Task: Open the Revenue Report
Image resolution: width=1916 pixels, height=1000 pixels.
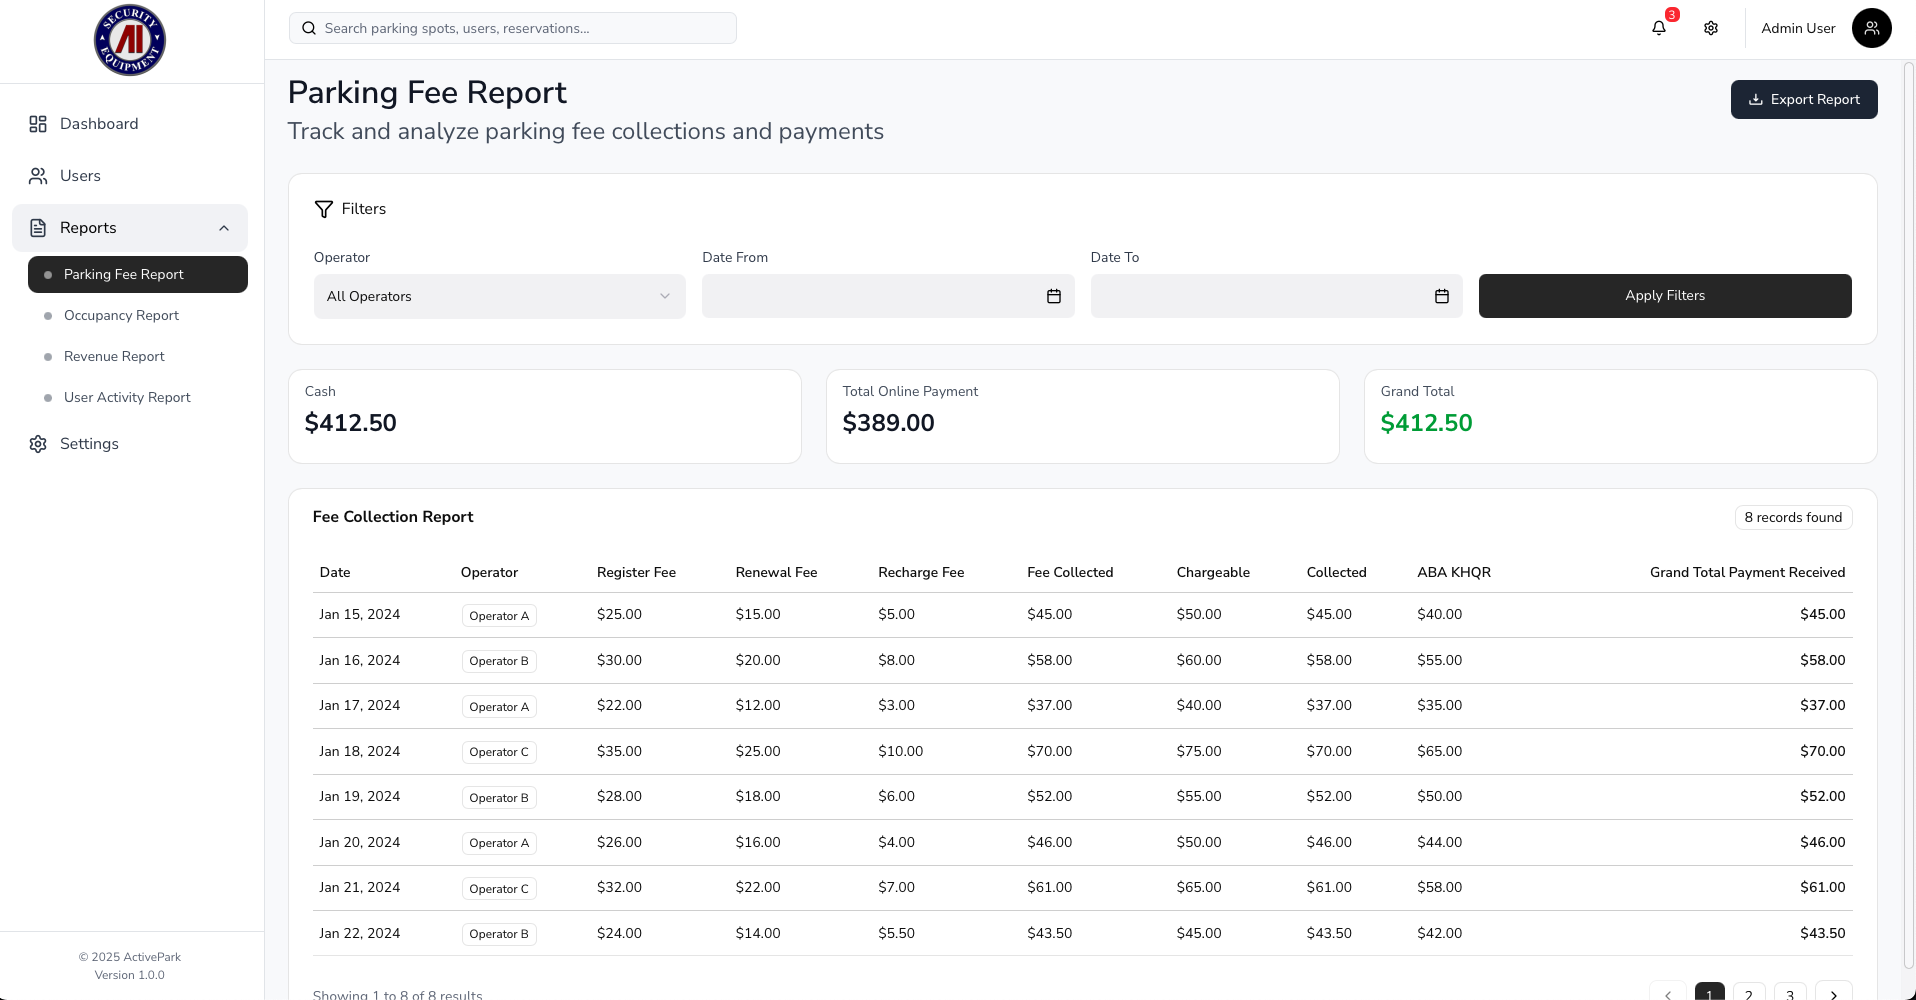Action: (x=114, y=356)
